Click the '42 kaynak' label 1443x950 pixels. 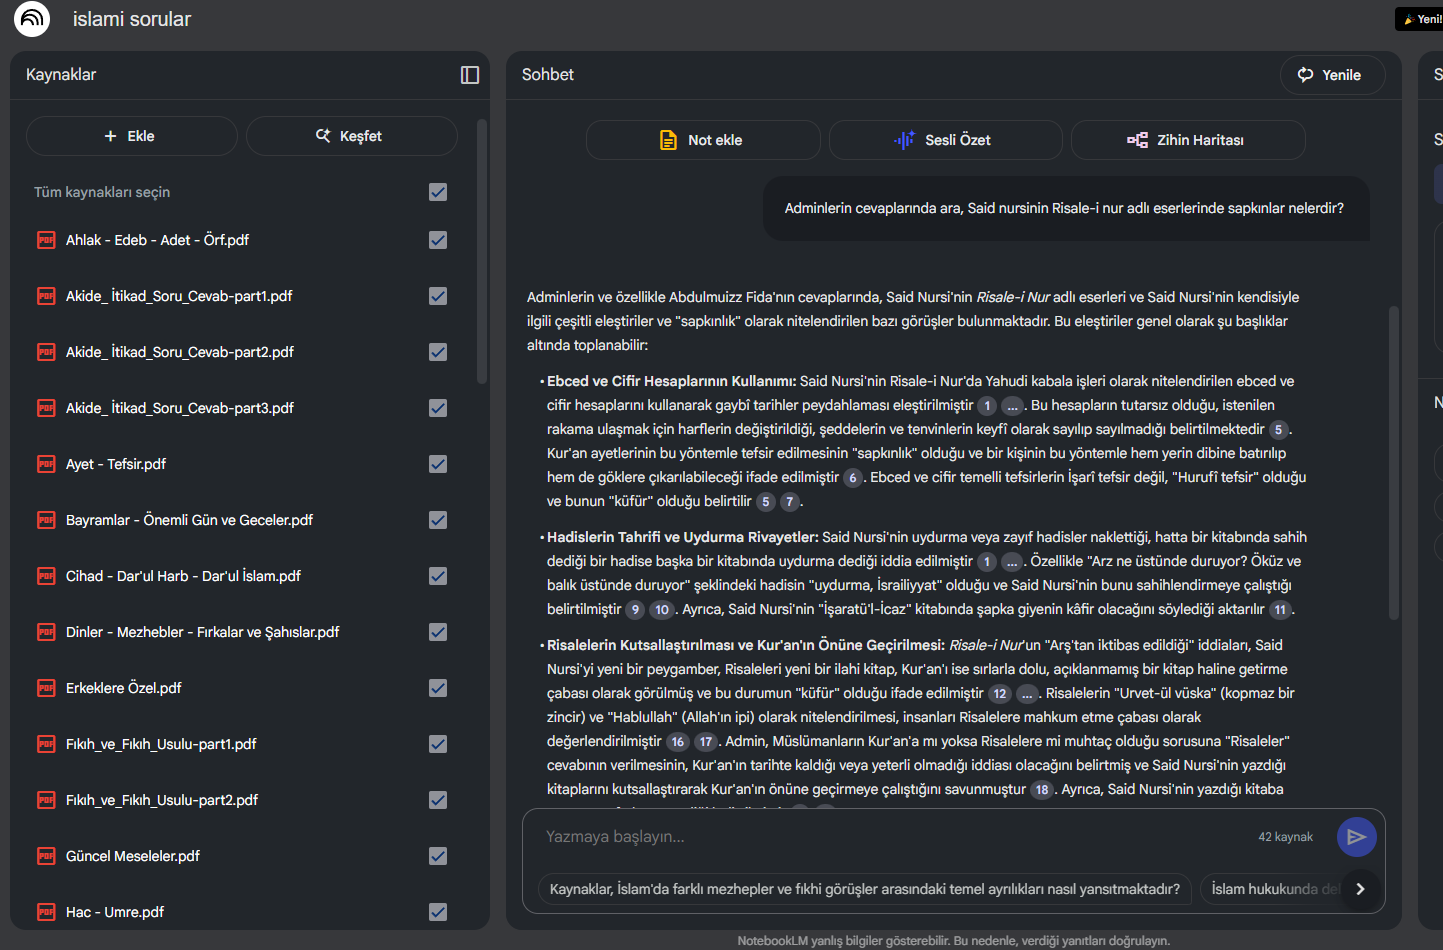coord(1285,837)
